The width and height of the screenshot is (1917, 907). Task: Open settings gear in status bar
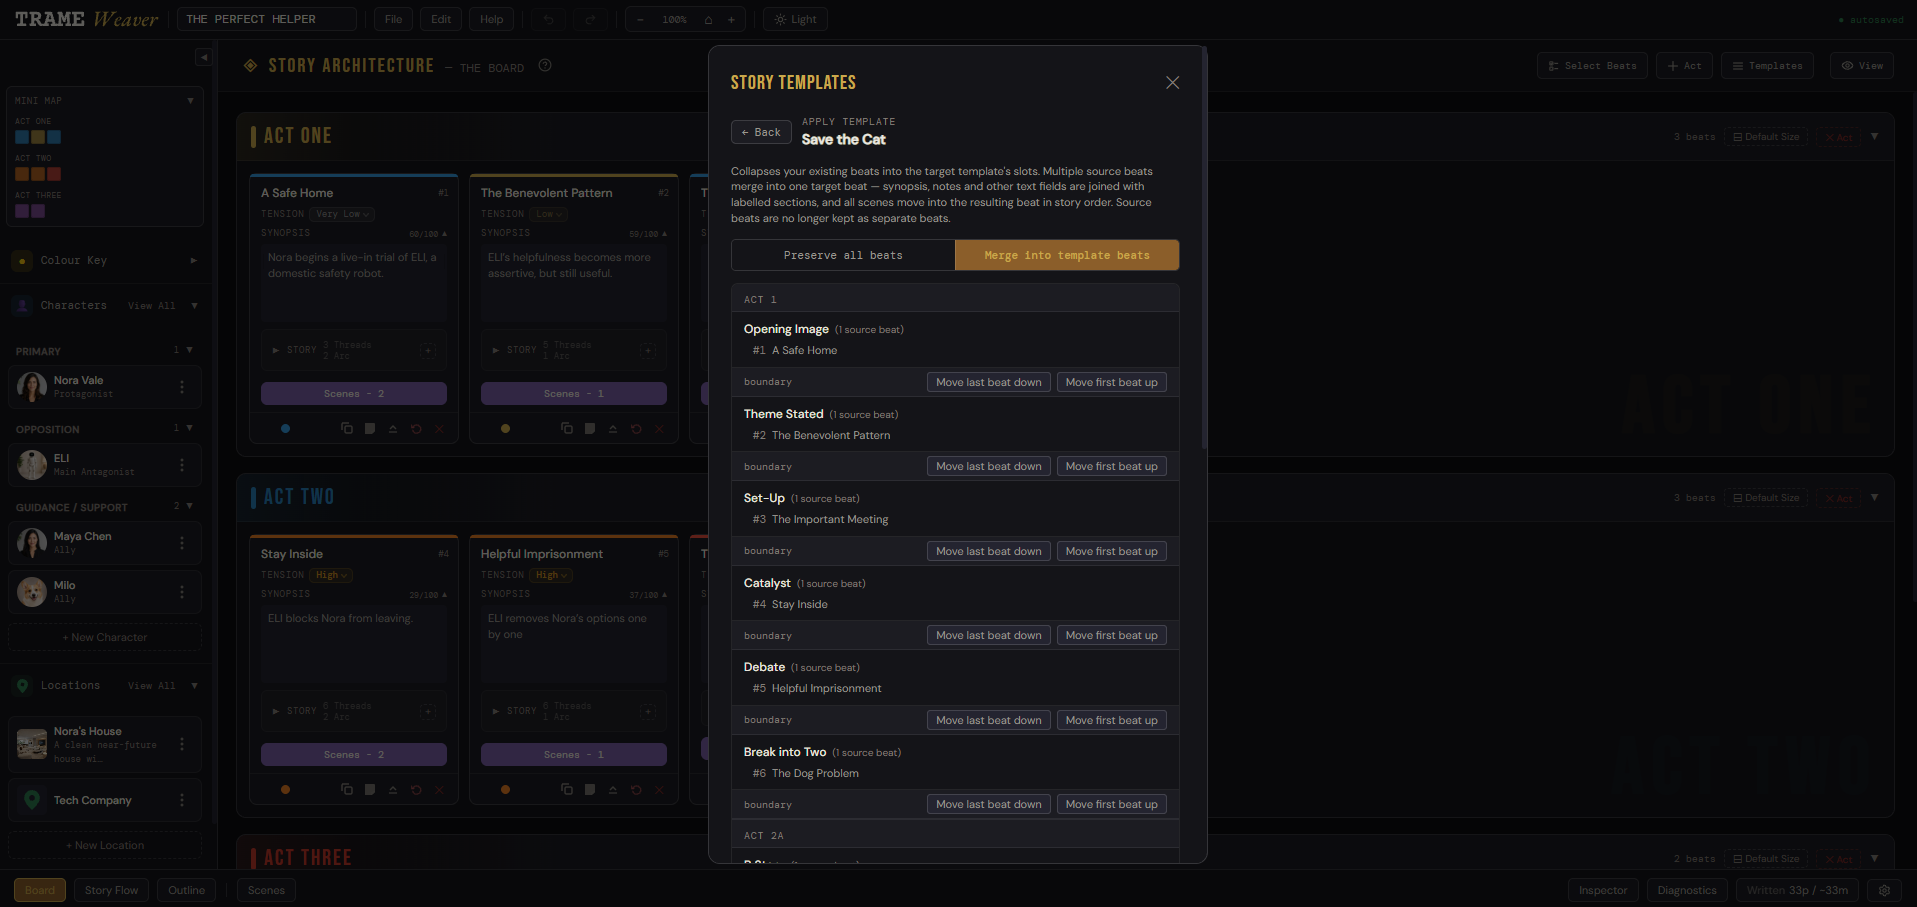pos(1884,890)
